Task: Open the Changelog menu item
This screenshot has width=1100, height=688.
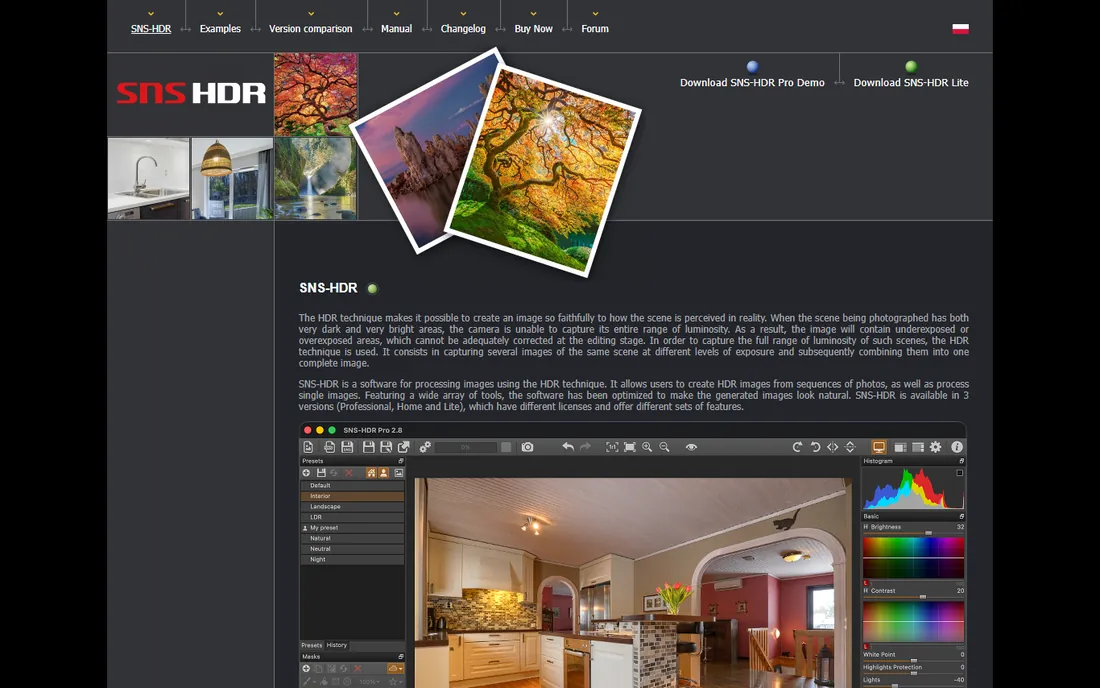Action: click(463, 29)
